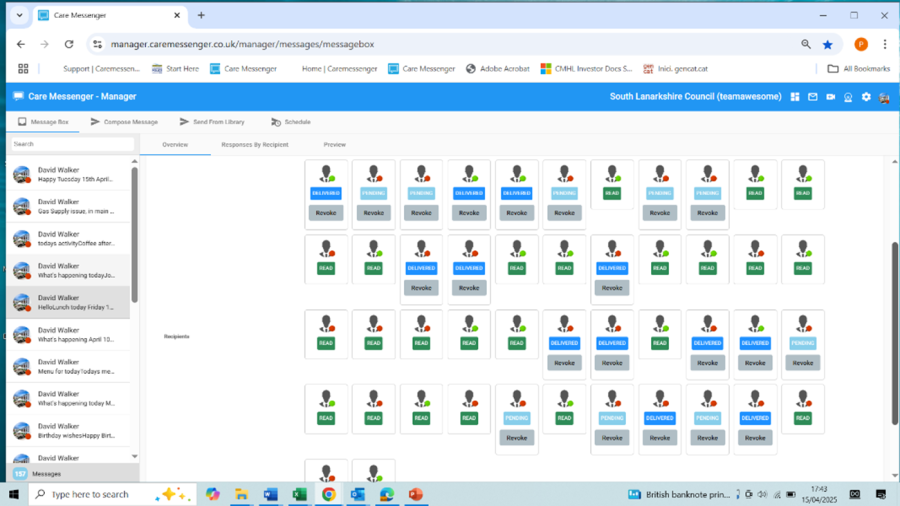The height and width of the screenshot is (506, 900).
Task: Open the Windows Start menu
Action: click(14, 494)
